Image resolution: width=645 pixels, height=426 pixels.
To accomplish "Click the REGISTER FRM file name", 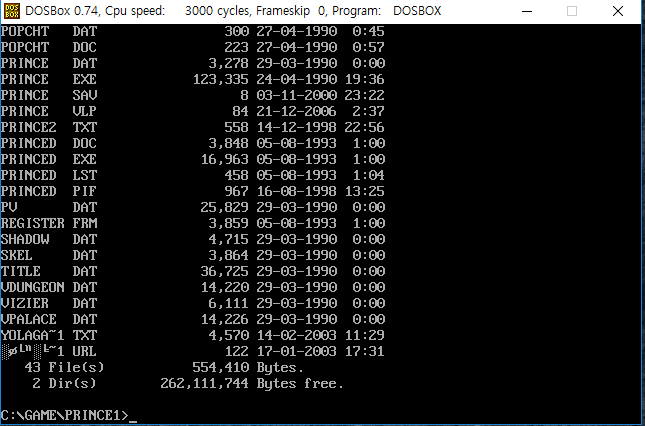I will (x=49, y=224).
